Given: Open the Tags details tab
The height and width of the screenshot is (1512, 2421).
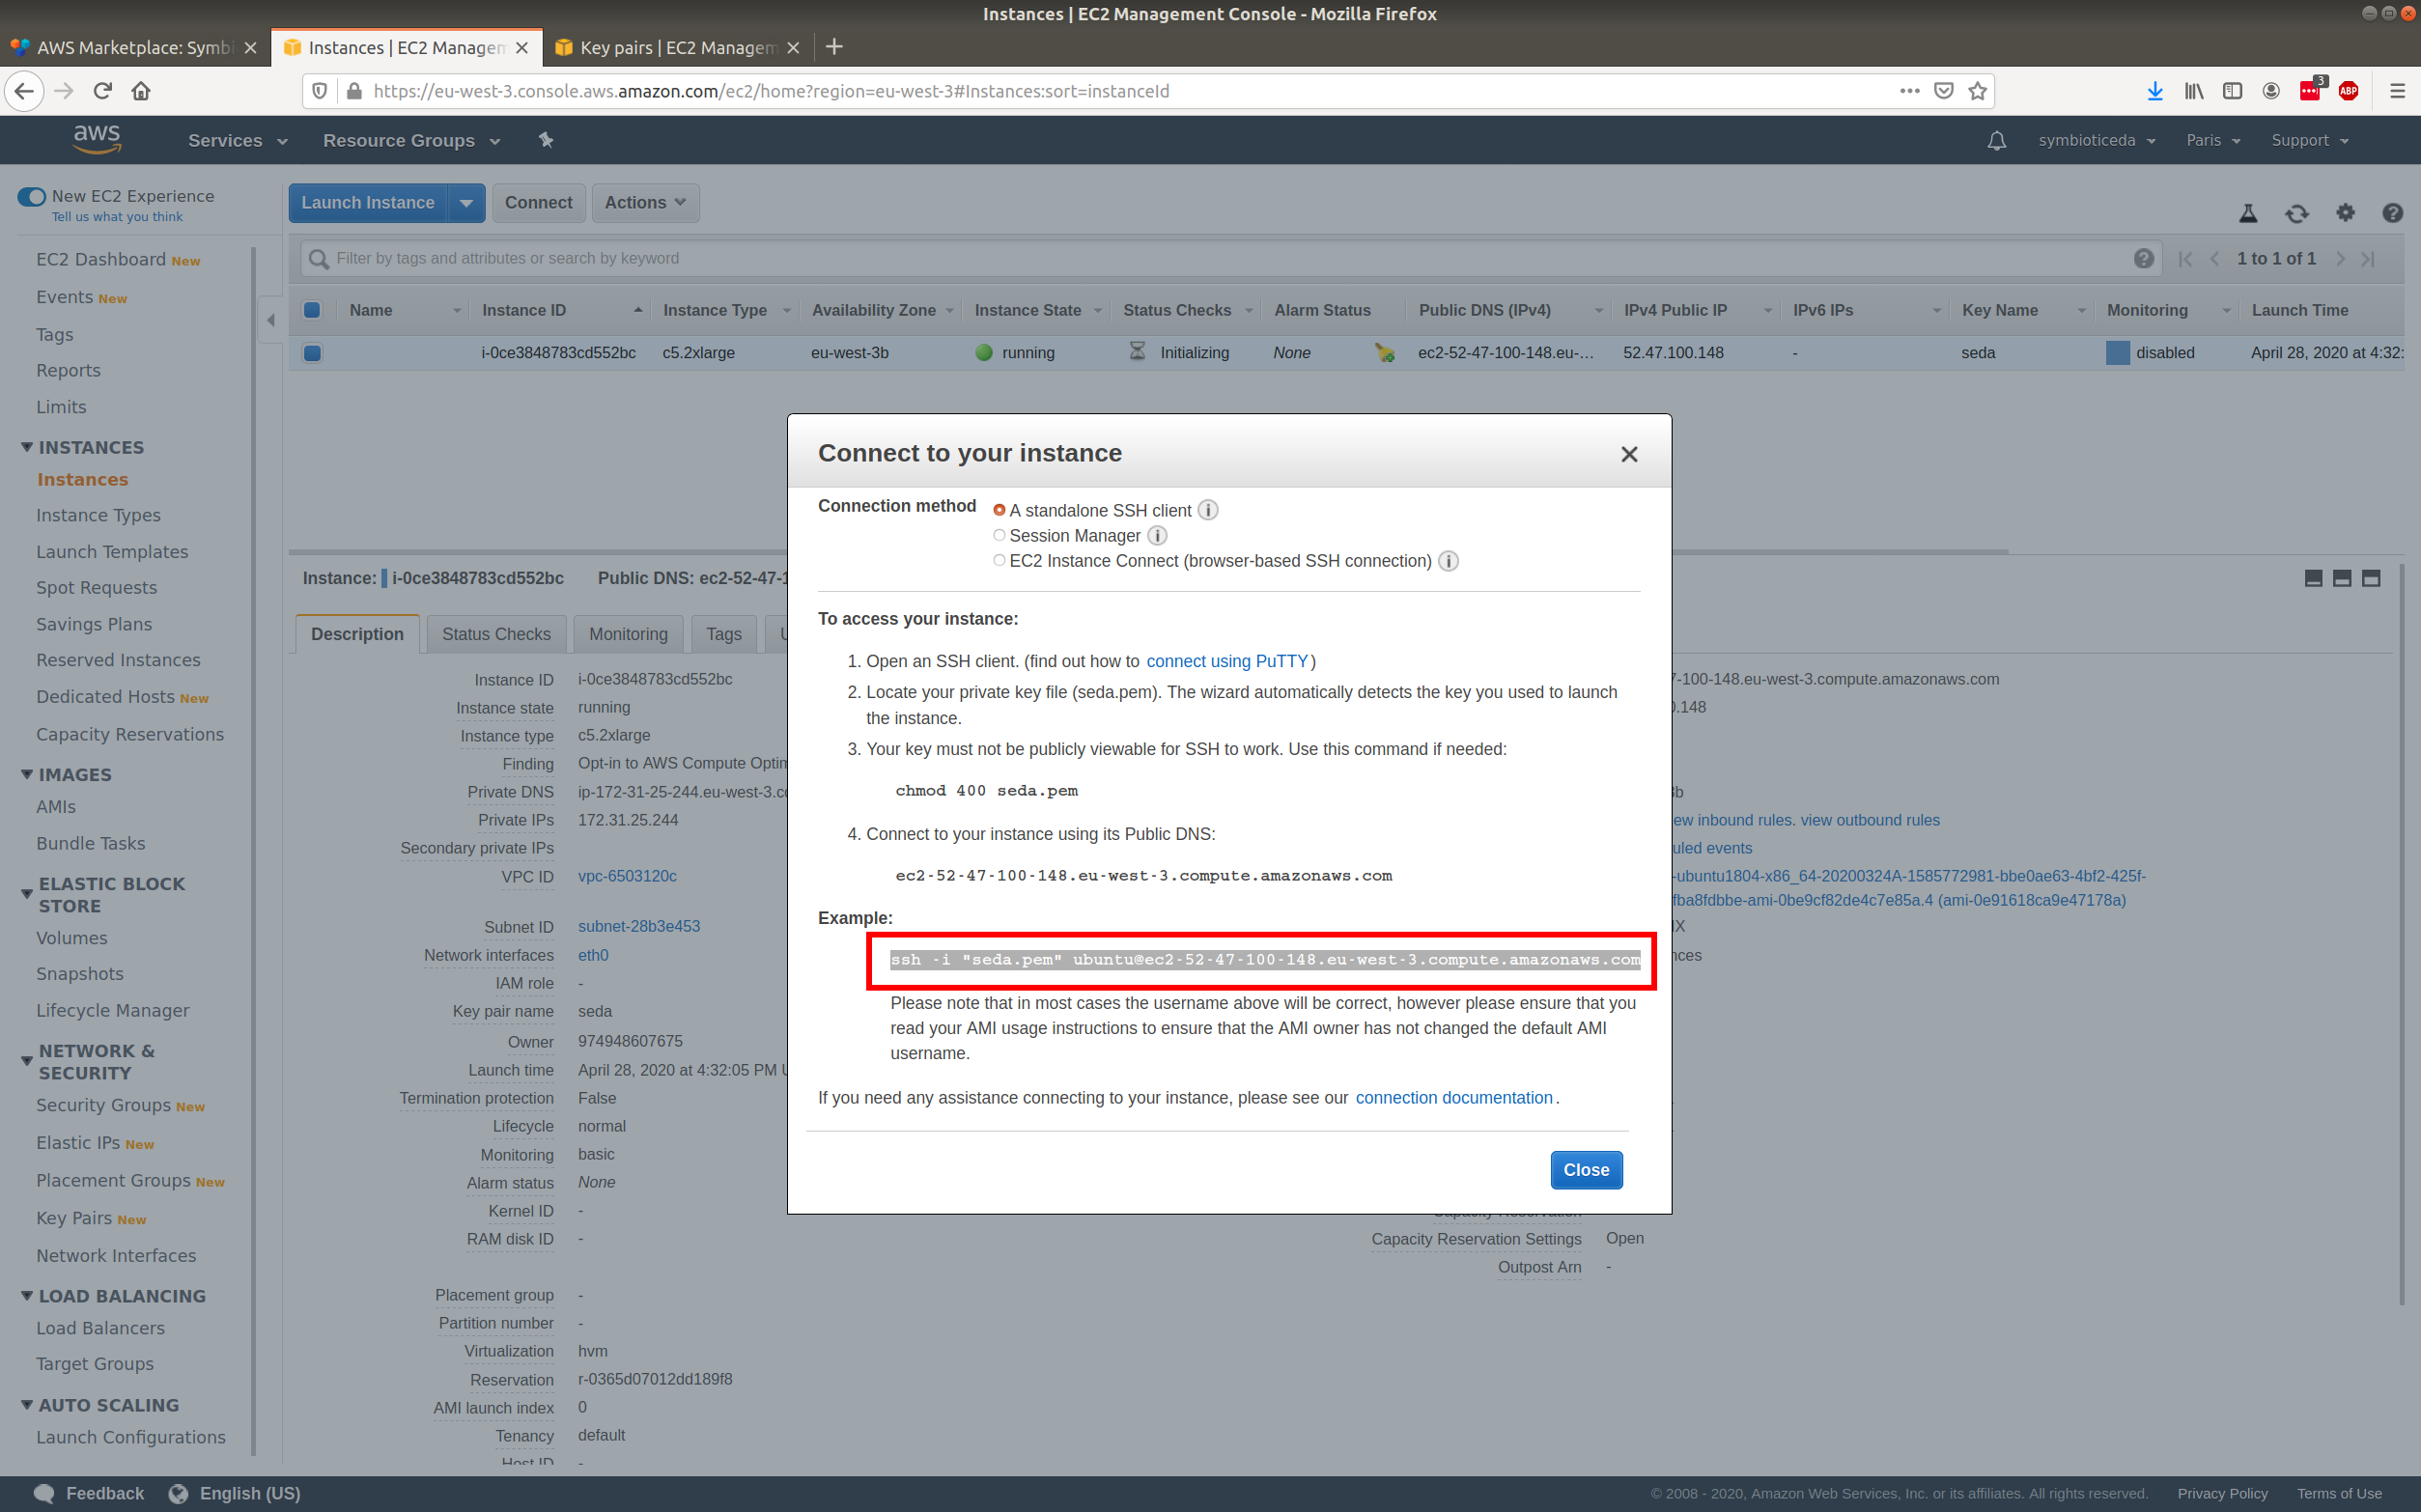Looking at the screenshot, I should tap(723, 634).
